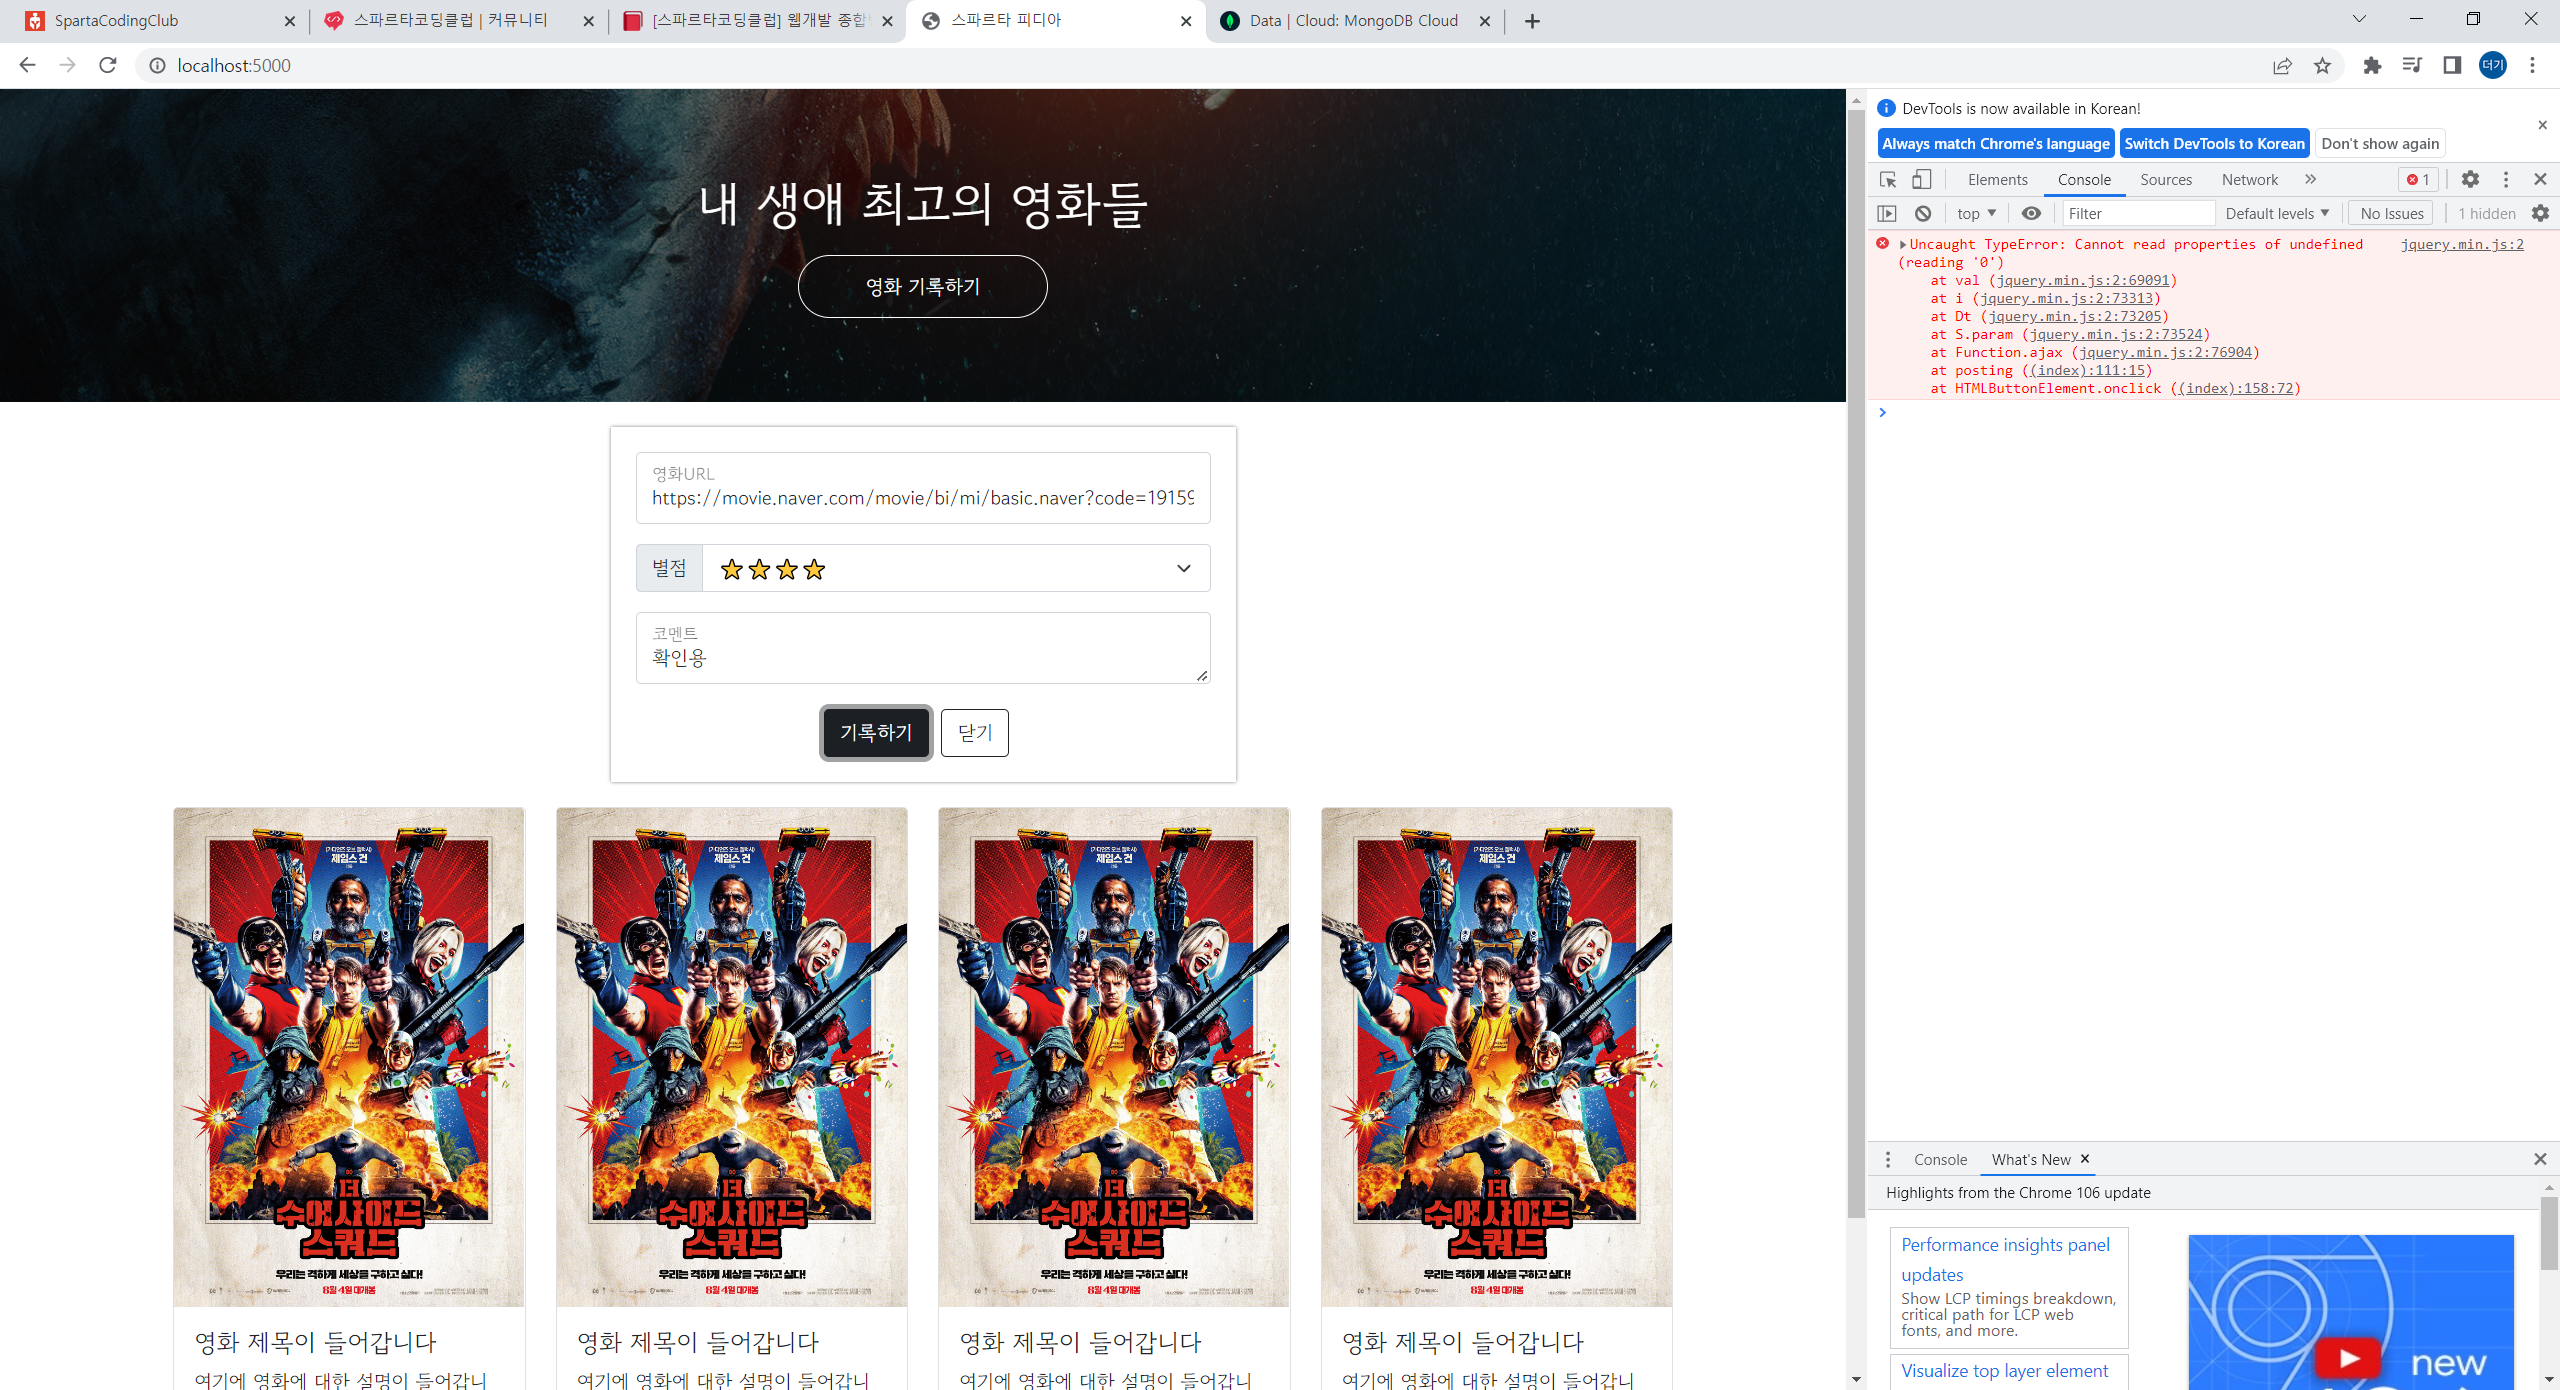Image resolution: width=2560 pixels, height=1390 pixels.
Task: Open the (index):111:15 stack trace link
Action: 2088,370
